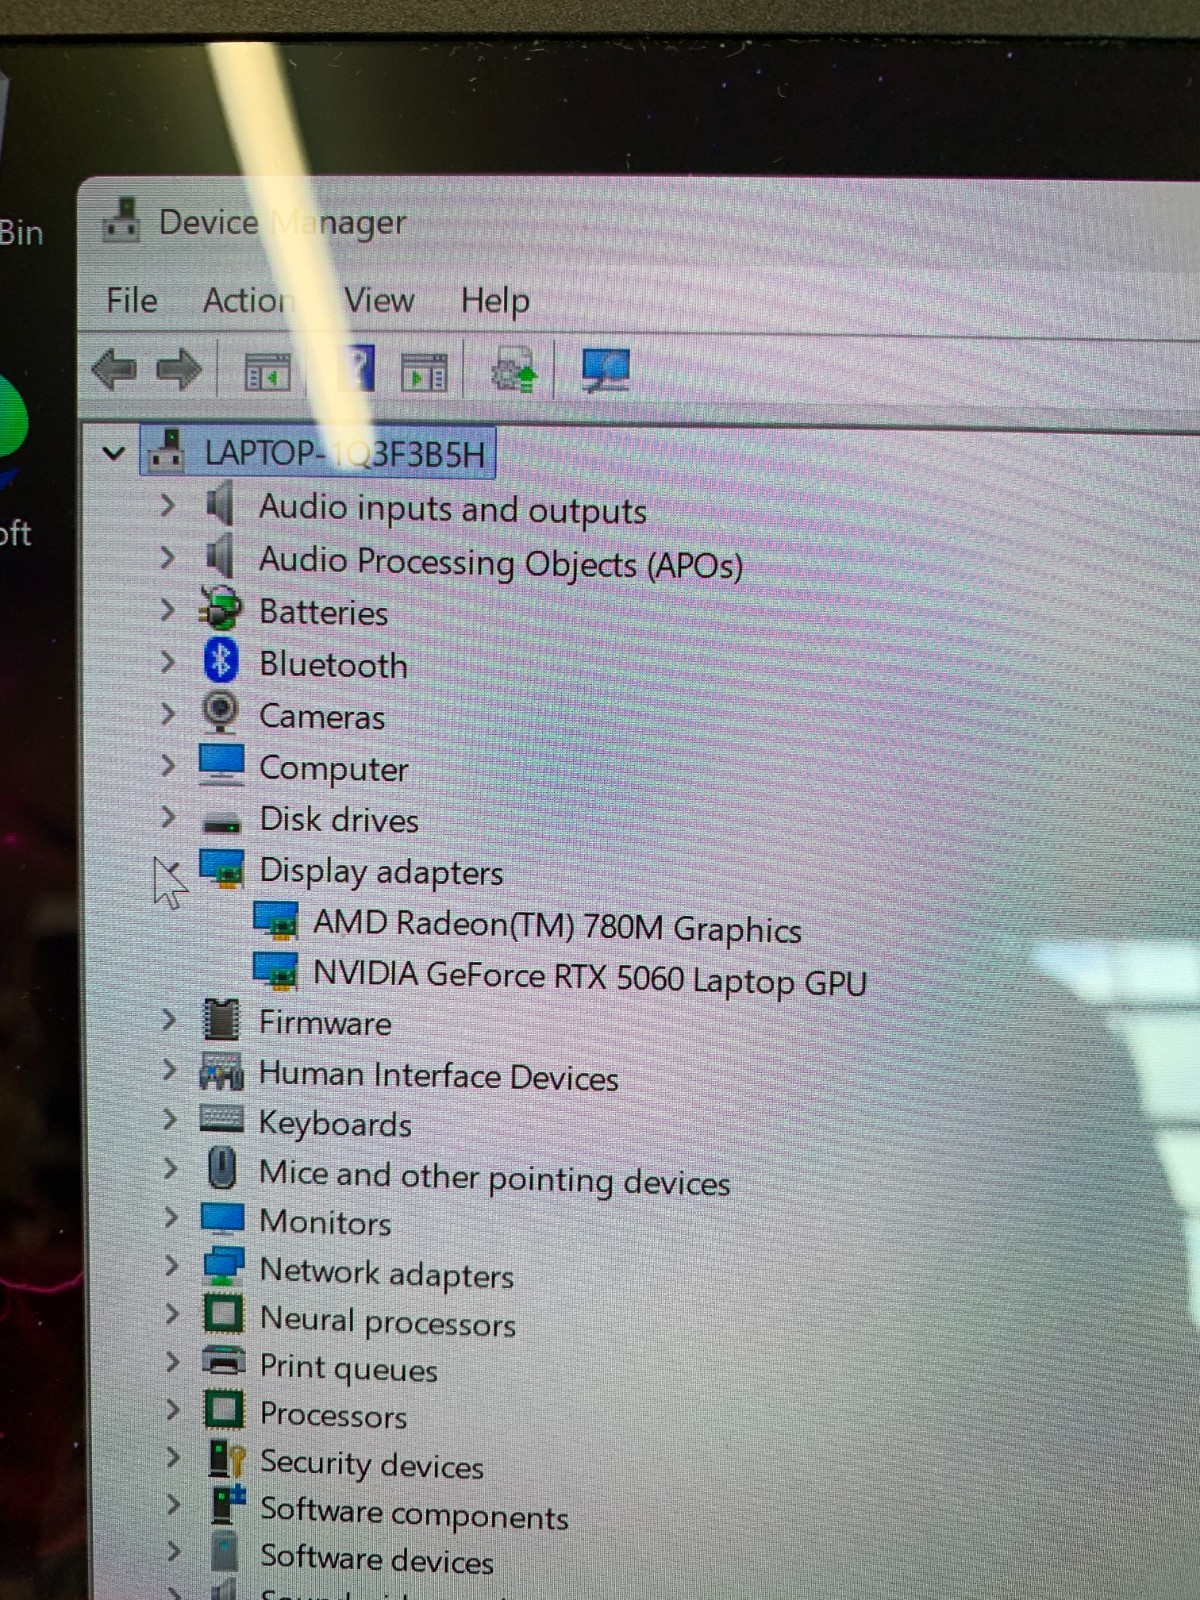1200x1600 pixels.
Task: Click the Bluetooth logo icon
Action: tap(220, 661)
